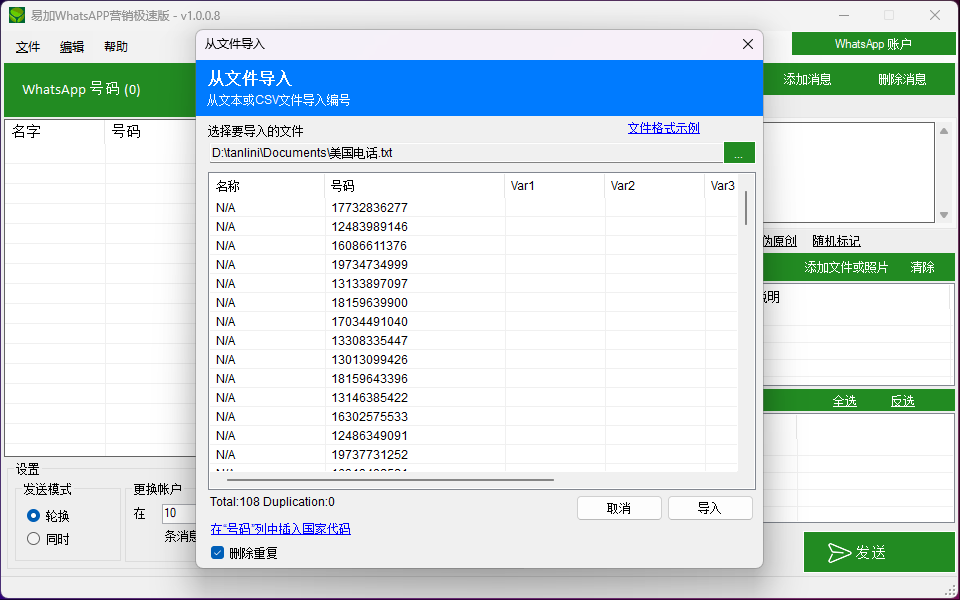Open the 文件格式示例 link
Viewport: 960px width, 600px height.
coord(664,128)
